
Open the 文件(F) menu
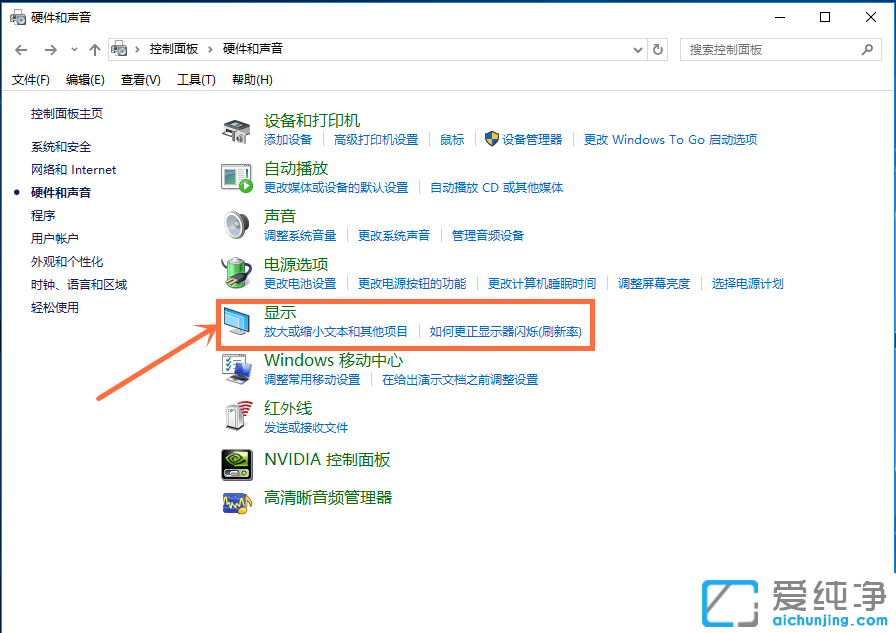point(31,80)
